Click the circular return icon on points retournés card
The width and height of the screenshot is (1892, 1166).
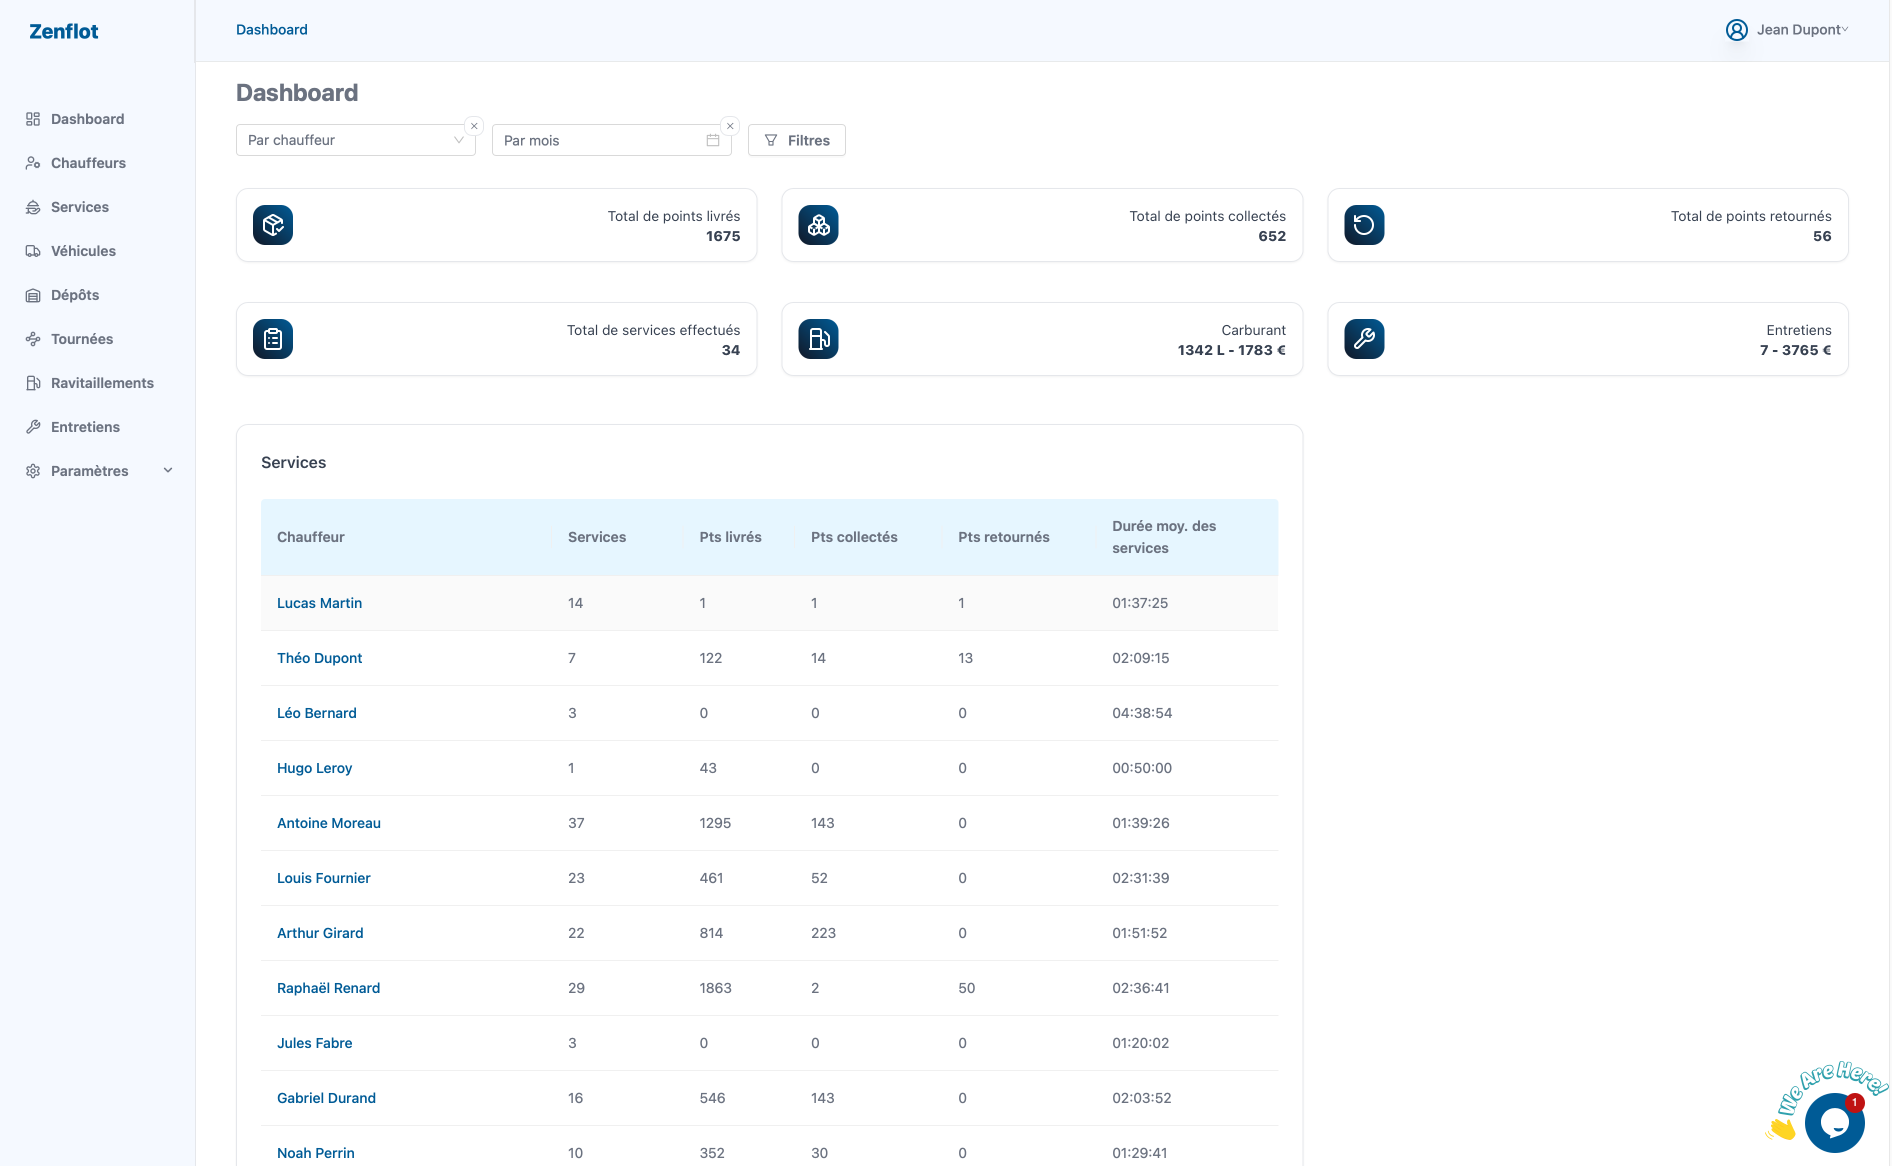point(1364,225)
